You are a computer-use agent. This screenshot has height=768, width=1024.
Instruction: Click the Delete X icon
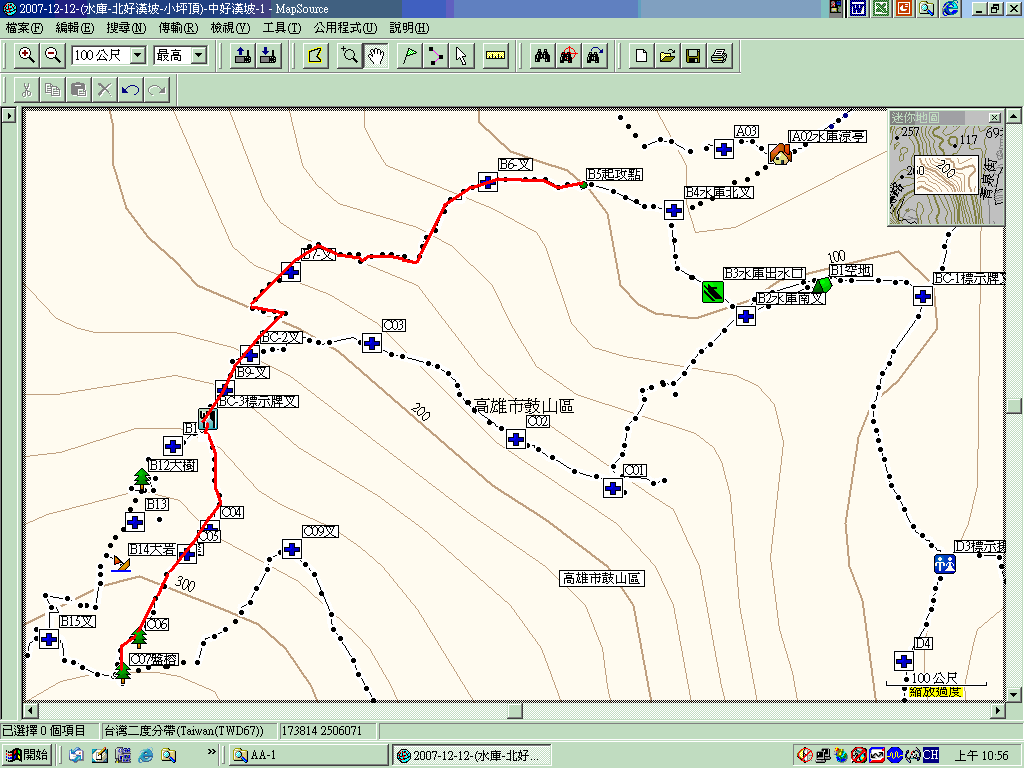[104, 89]
